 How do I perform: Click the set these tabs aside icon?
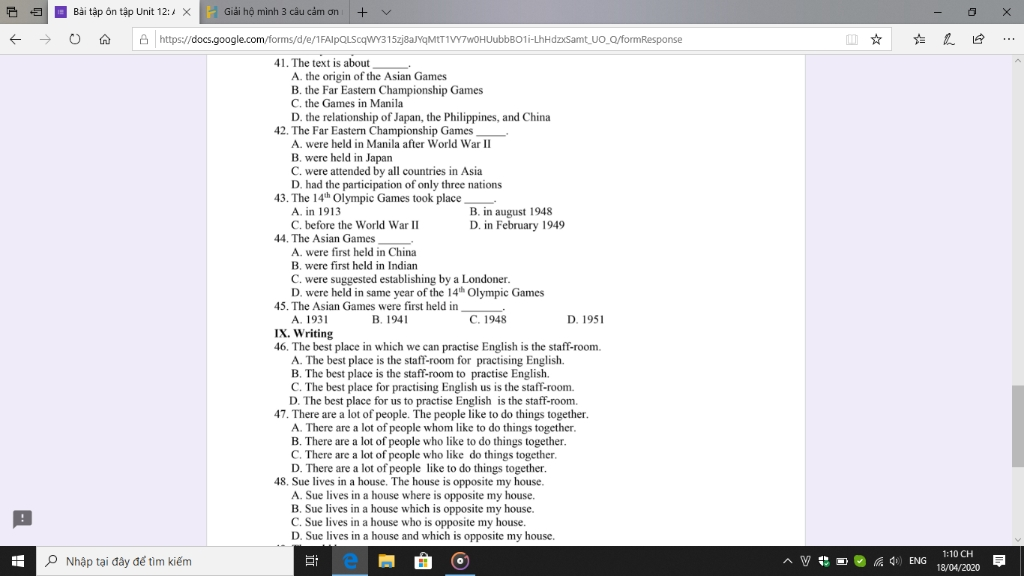[37, 12]
